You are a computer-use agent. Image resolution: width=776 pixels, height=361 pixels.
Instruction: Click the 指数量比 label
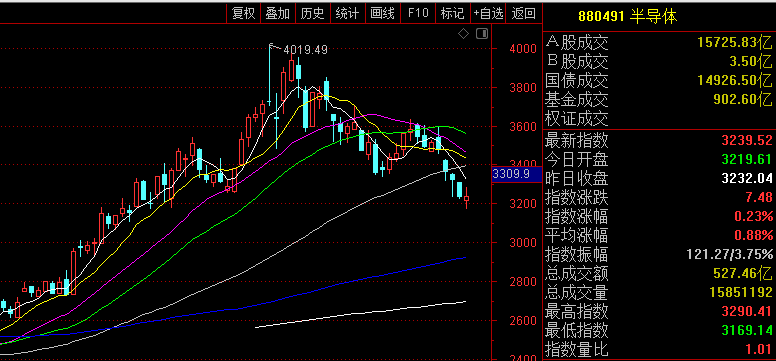pos(577,349)
